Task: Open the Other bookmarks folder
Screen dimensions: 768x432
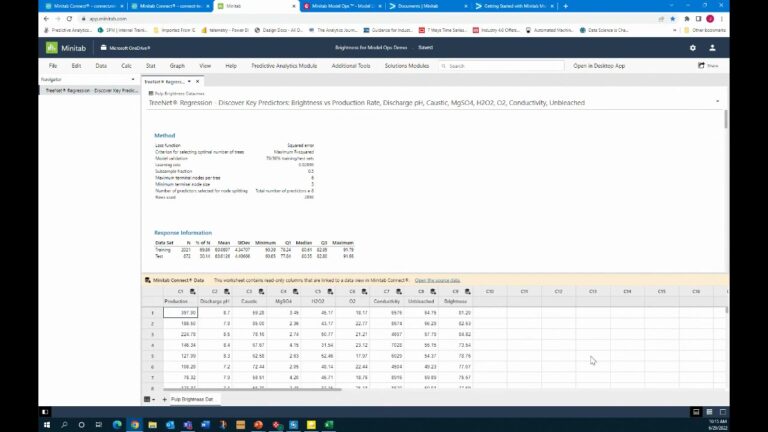Action: coord(704,30)
